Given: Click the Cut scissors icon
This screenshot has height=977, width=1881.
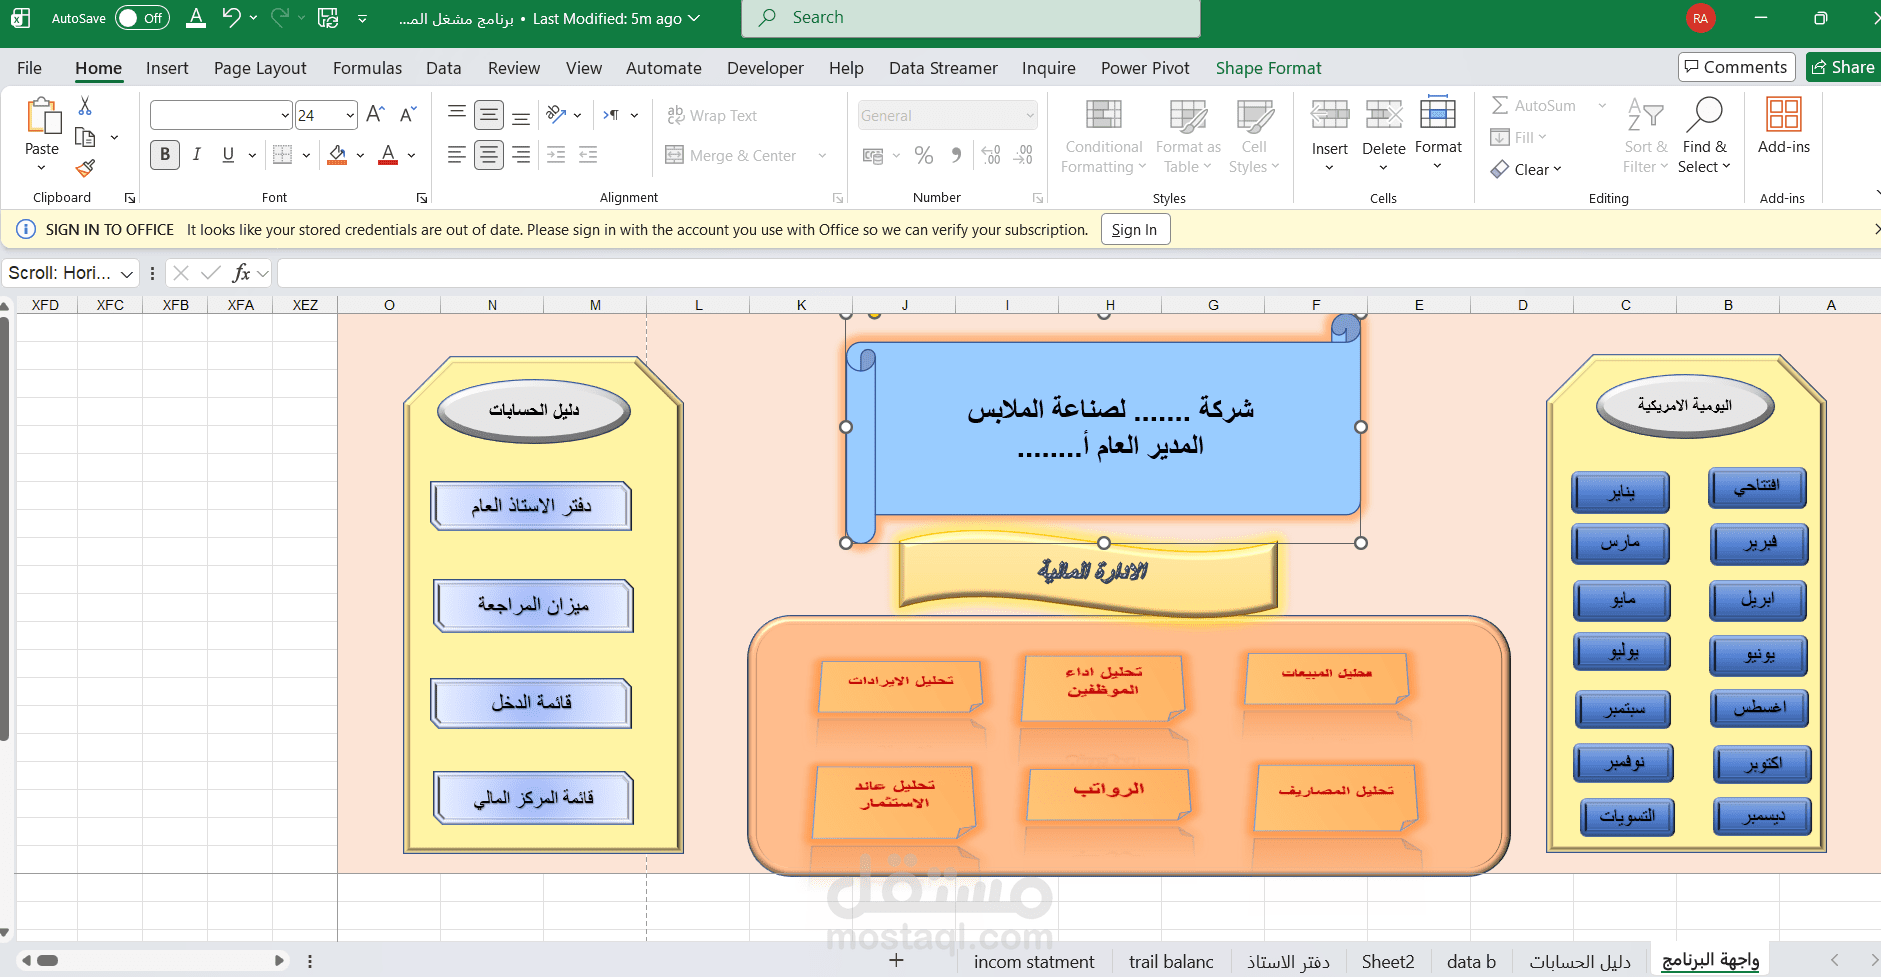Looking at the screenshot, I should pyautogui.click(x=85, y=105).
